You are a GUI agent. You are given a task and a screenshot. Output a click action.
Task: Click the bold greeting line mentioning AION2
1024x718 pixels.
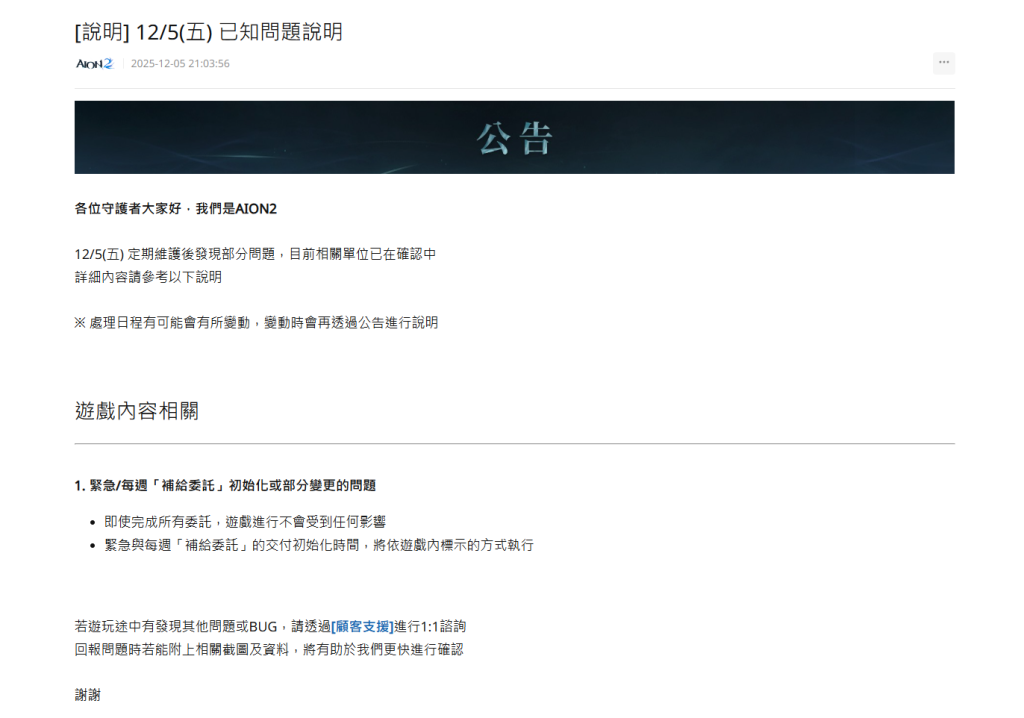[x=175, y=208]
